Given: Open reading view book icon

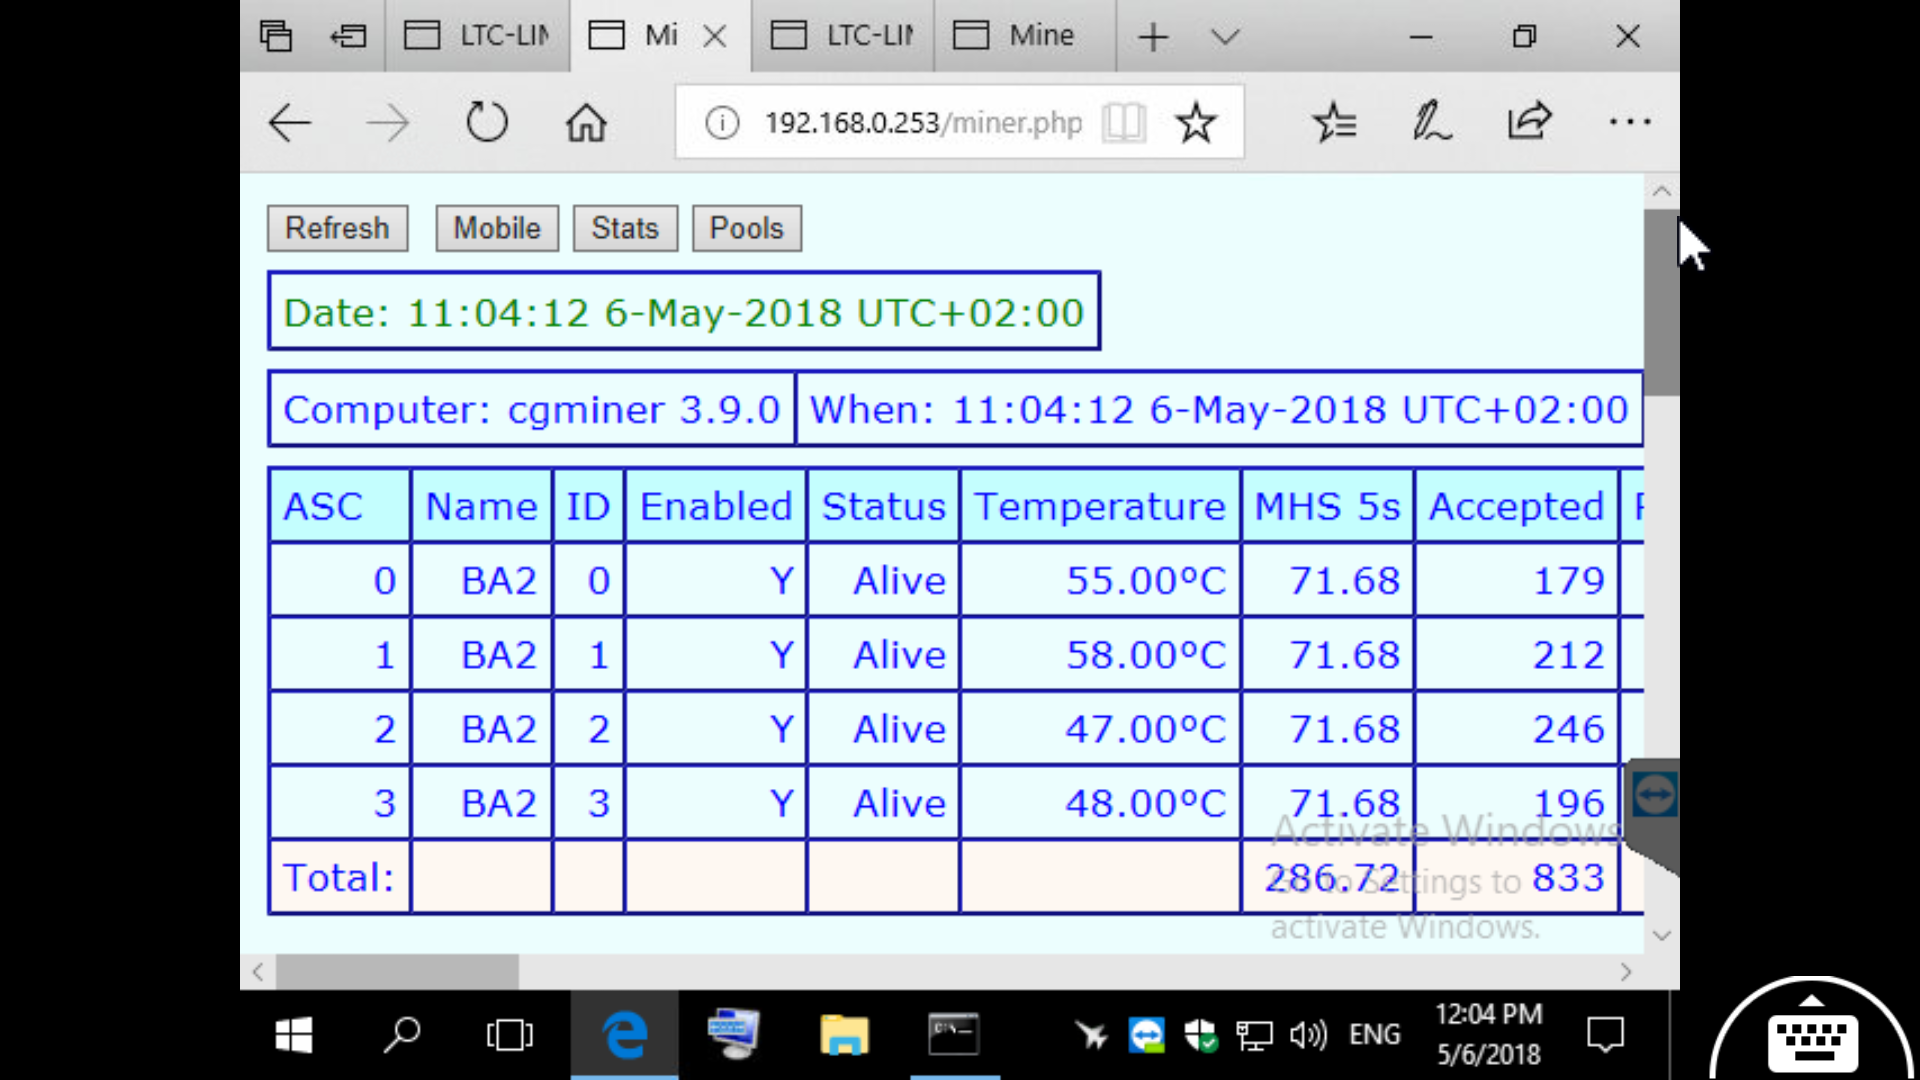Looking at the screenshot, I should tap(1123, 123).
